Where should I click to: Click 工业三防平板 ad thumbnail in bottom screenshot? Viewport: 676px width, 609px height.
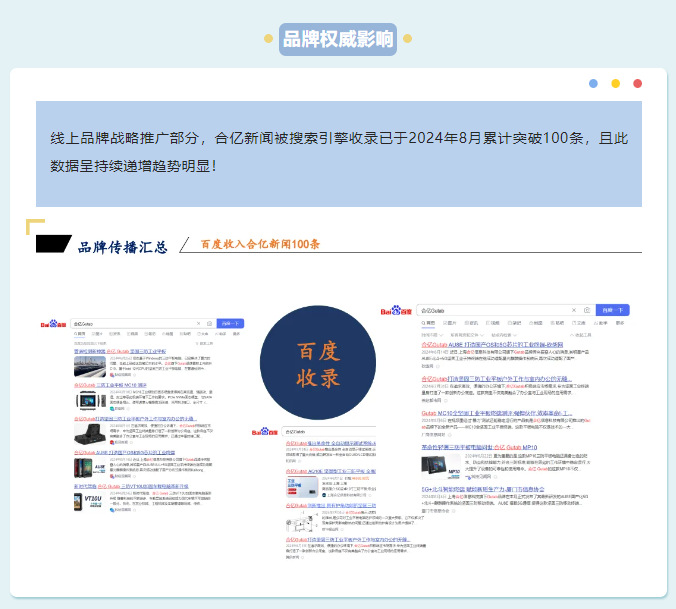click(302, 487)
